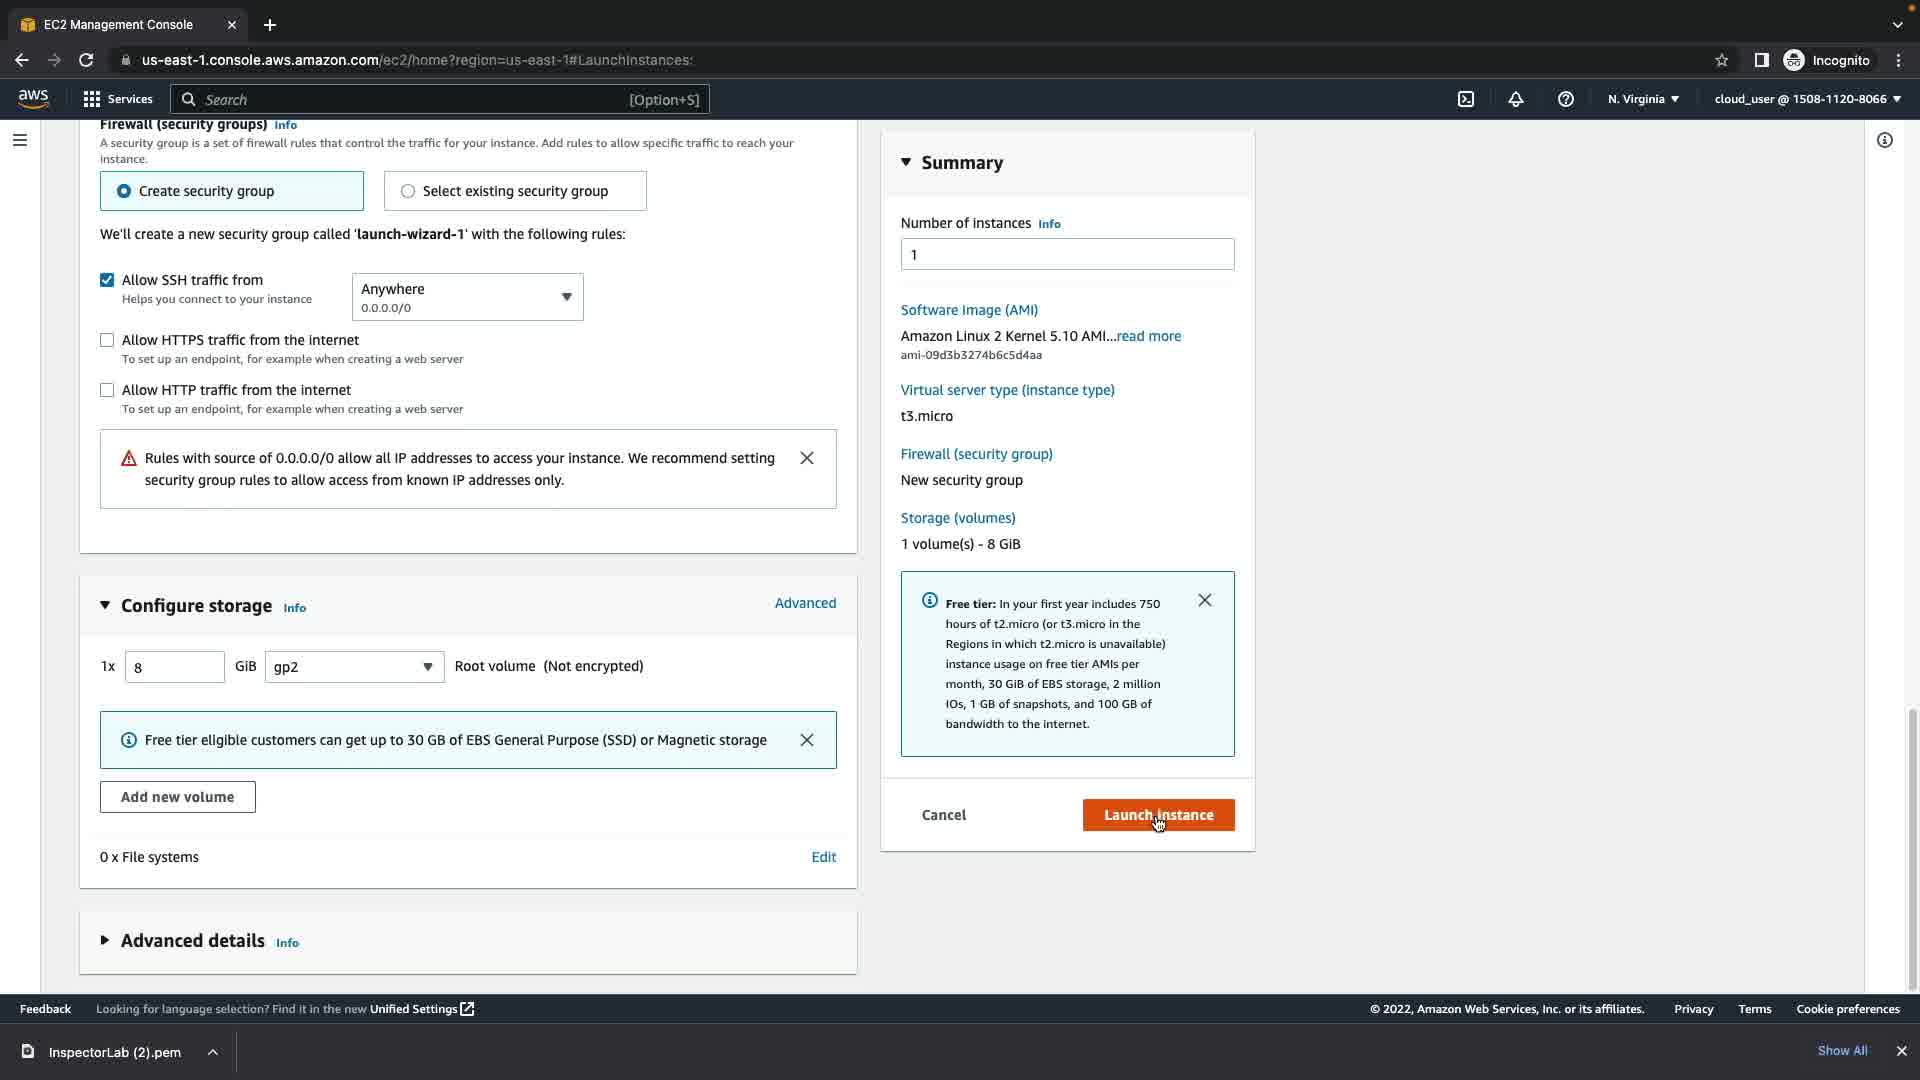Open the Services grid menu
The height and width of the screenshot is (1080, 1920).
coord(118,99)
